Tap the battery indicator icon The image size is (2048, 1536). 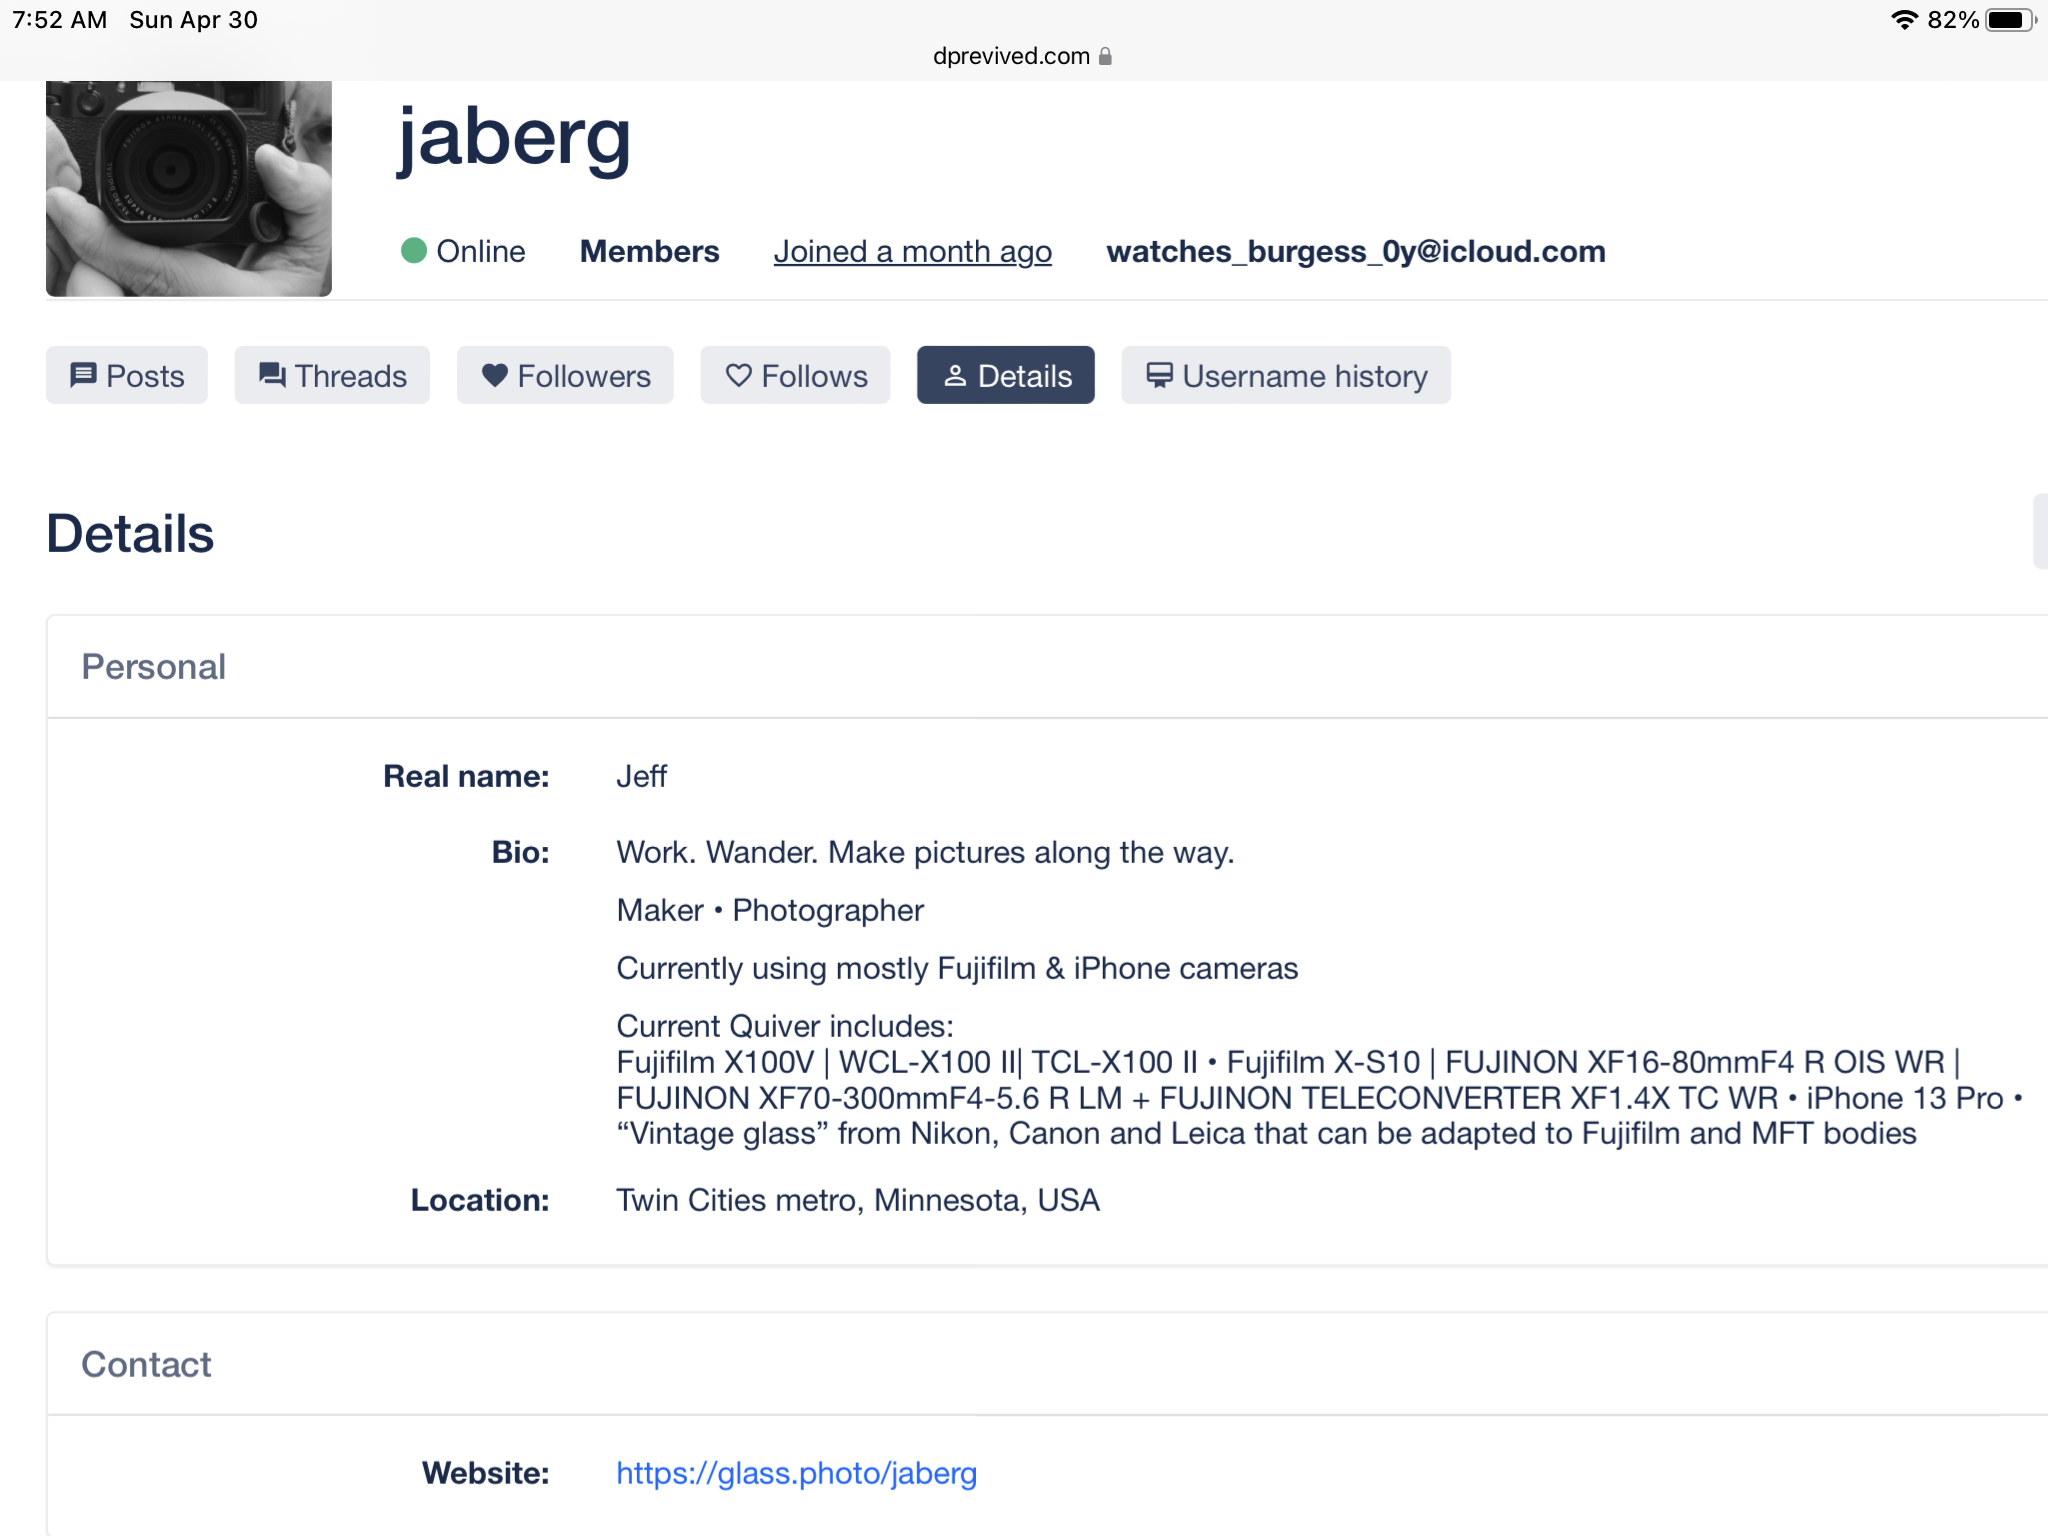click(x=2011, y=20)
